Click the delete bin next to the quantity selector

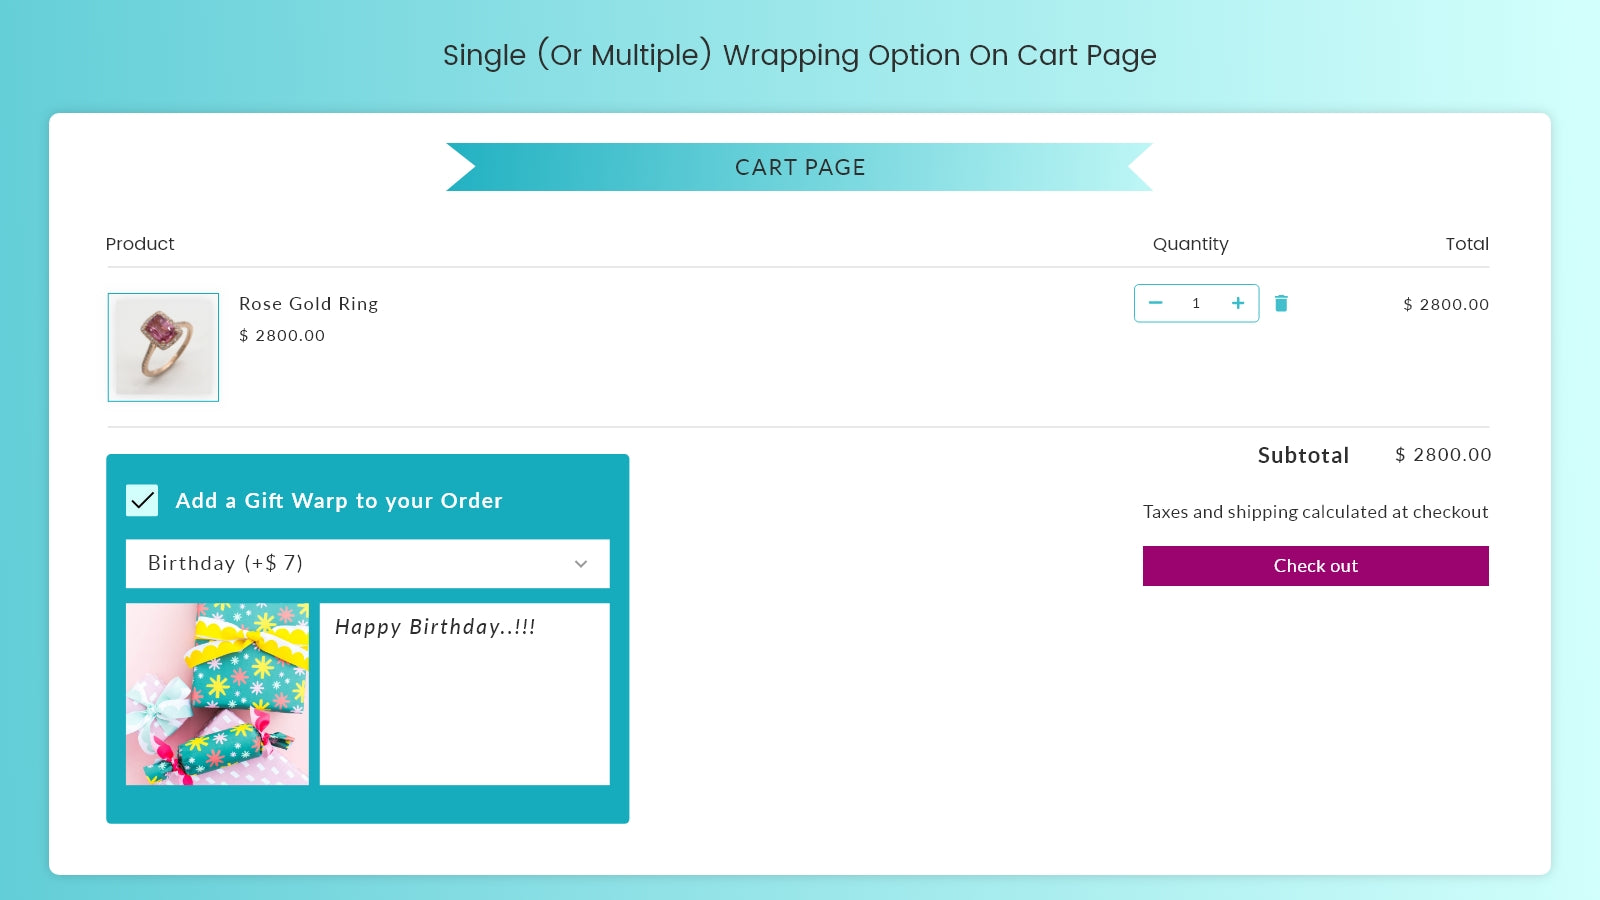pos(1281,303)
